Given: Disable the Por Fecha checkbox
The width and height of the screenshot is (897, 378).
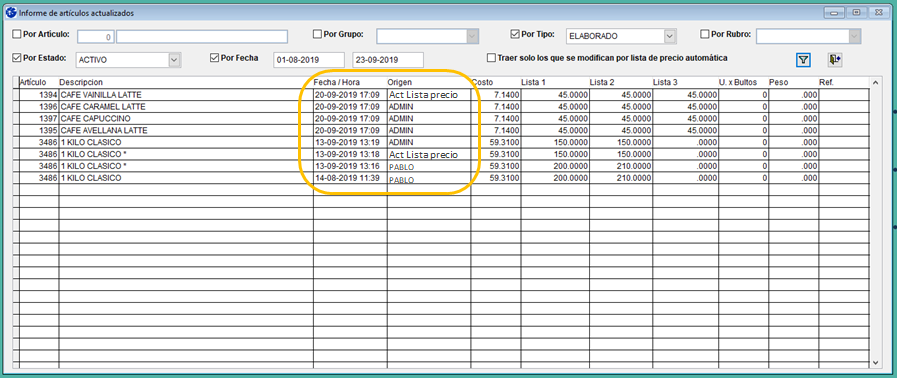Looking at the screenshot, I should pos(215,58).
